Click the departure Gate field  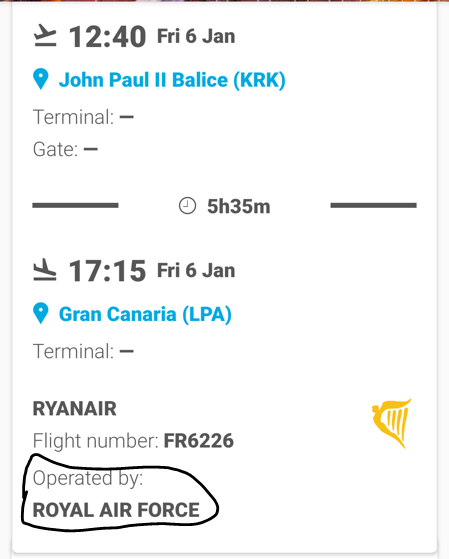click(x=65, y=149)
